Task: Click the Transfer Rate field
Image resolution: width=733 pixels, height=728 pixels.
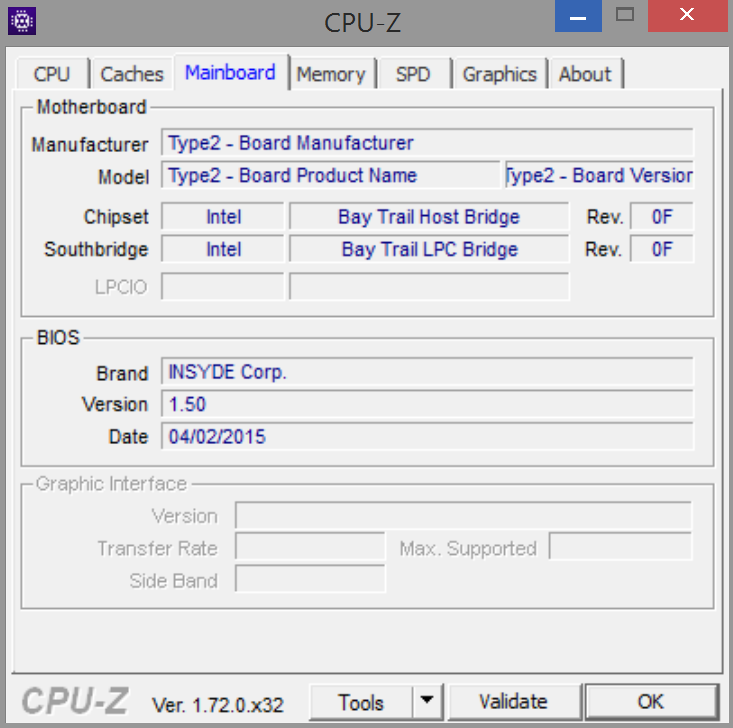Action: tap(310, 547)
